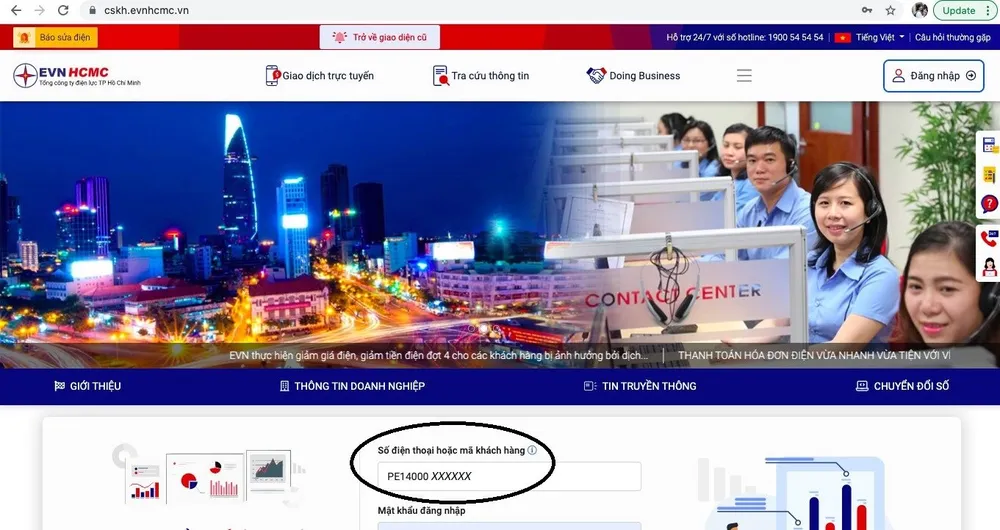Reload the page with the refresh icon
Image resolution: width=1000 pixels, height=530 pixels.
(63, 10)
